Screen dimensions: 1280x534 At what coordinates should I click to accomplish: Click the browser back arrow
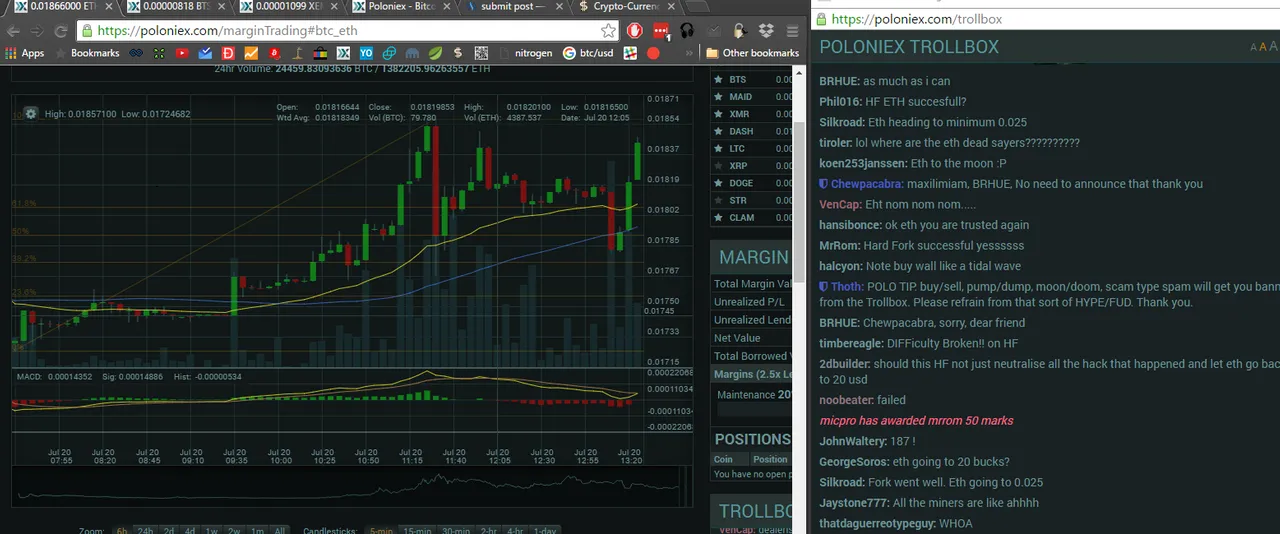coord(14,30)
